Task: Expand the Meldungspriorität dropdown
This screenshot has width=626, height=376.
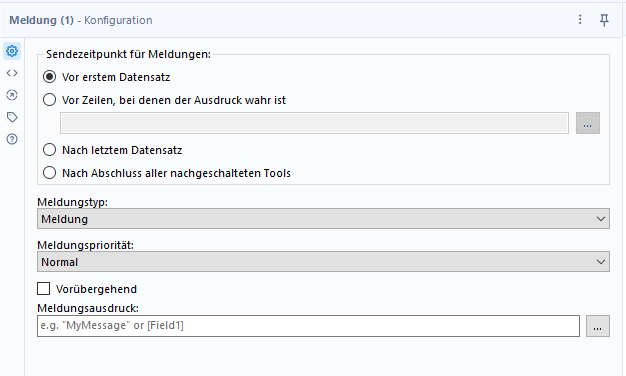Action: (x=323, y=262)
